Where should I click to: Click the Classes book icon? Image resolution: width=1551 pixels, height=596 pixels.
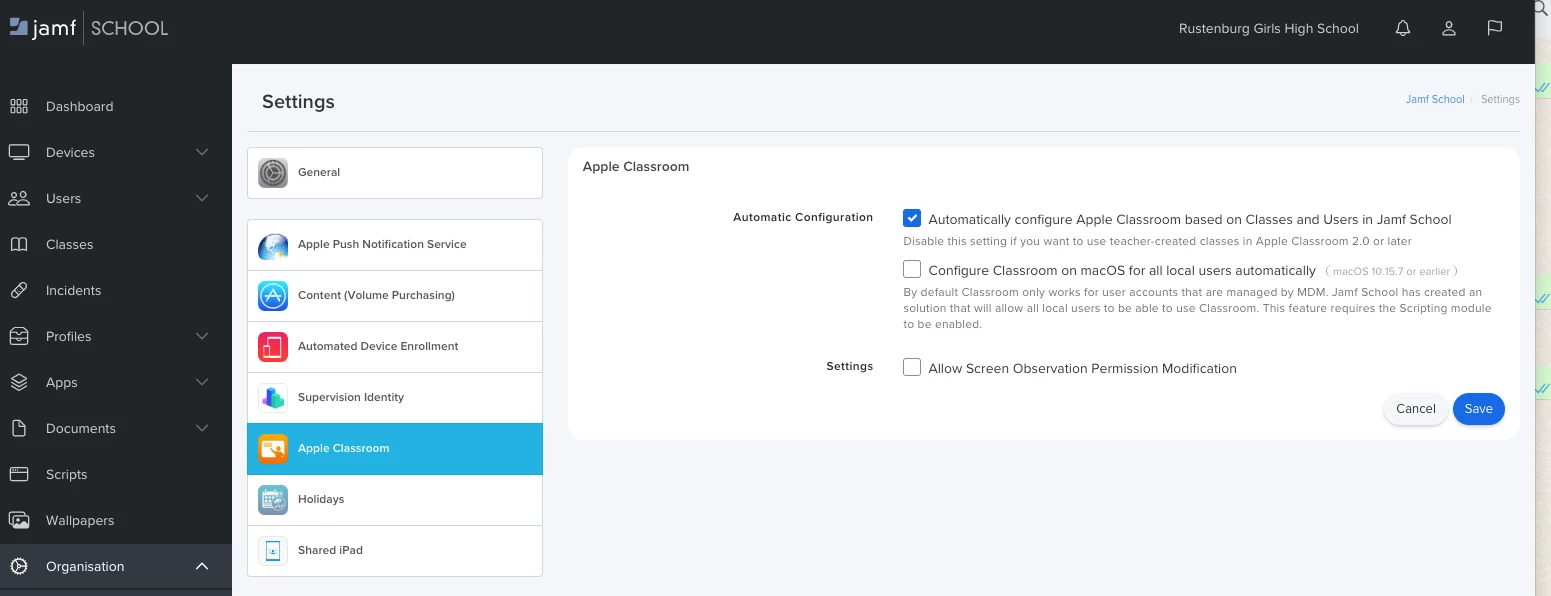click(x=19, y=244)
